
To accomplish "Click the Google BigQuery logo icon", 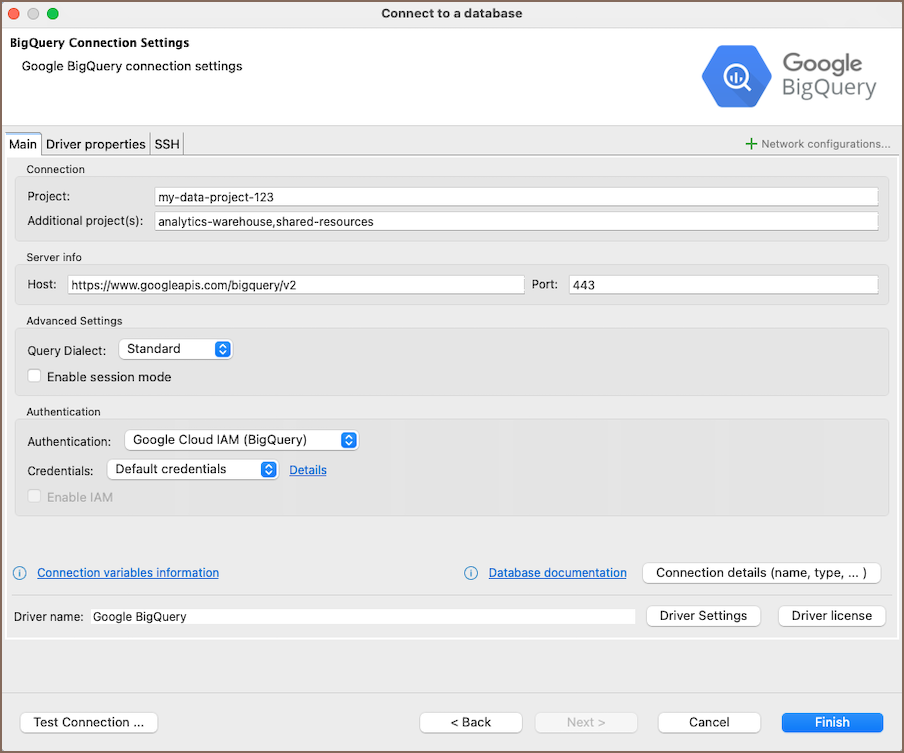I will point(738,76).
